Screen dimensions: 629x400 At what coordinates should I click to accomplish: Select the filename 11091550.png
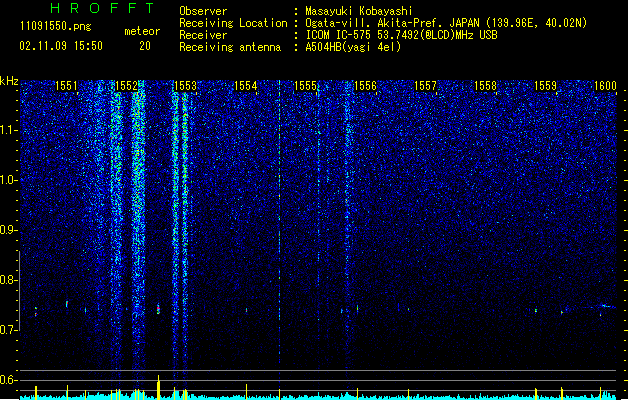56,27
